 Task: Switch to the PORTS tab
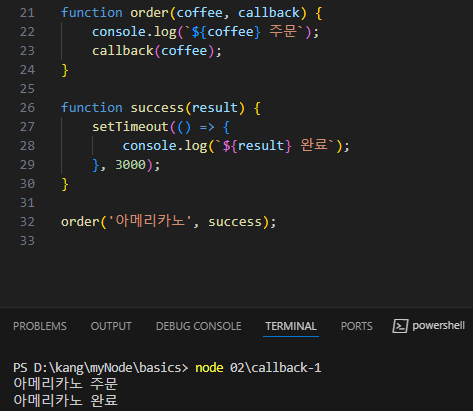357,326
